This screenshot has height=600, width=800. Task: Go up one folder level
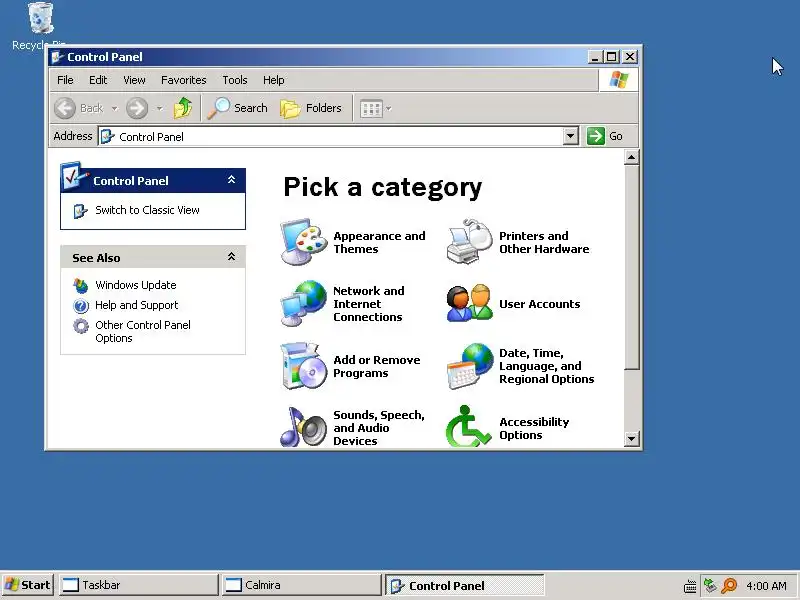(183, 108)
